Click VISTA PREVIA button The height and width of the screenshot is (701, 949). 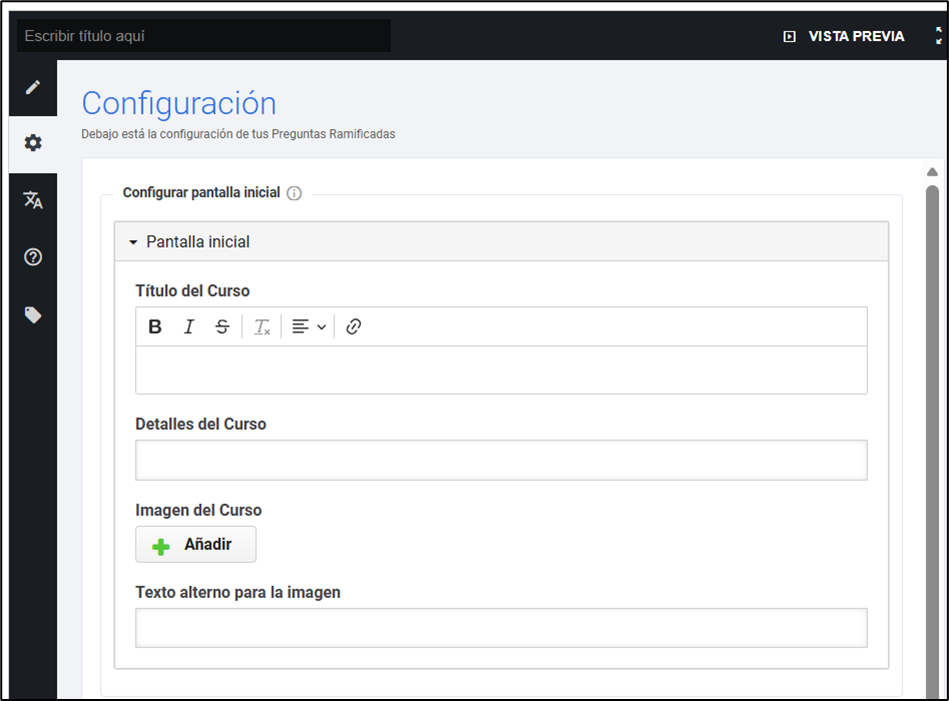(x=844, y=36)
